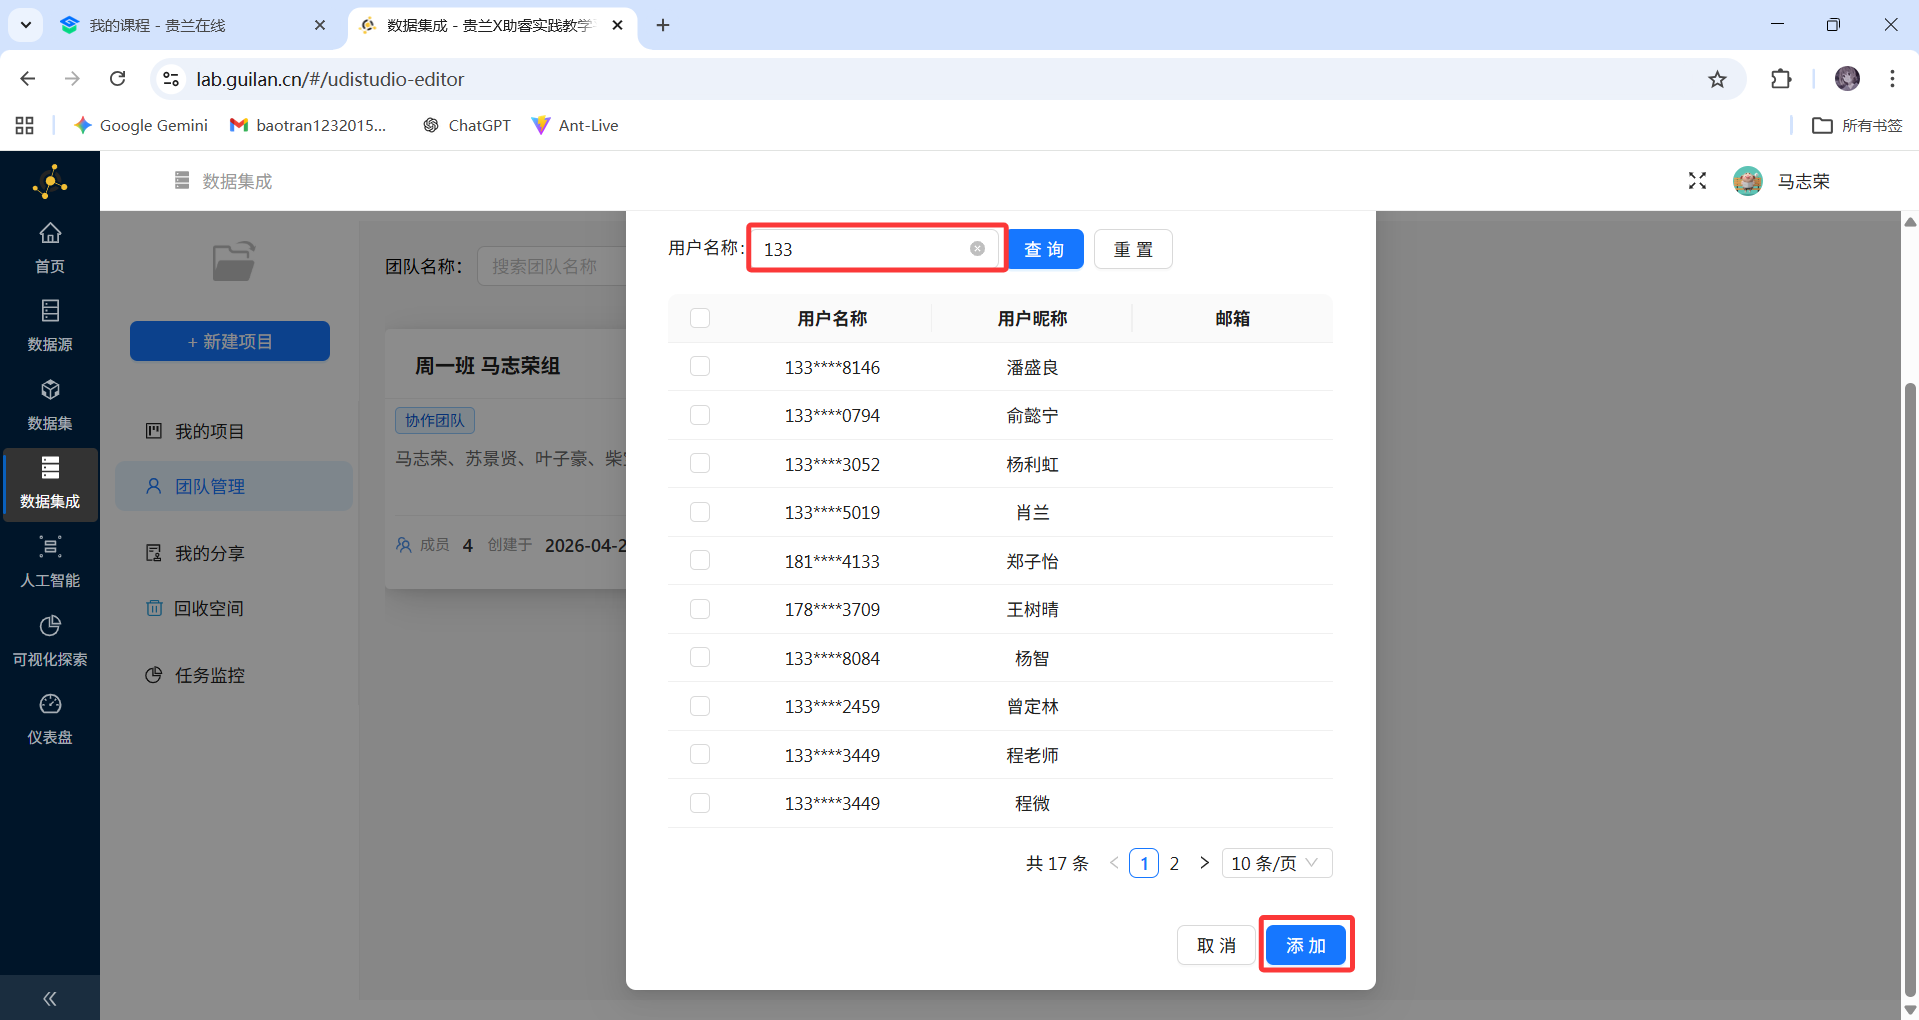Click the fullscreen expand icon in header
The height and width of the screenshot is (1020, 1919).
[1697, 181]
